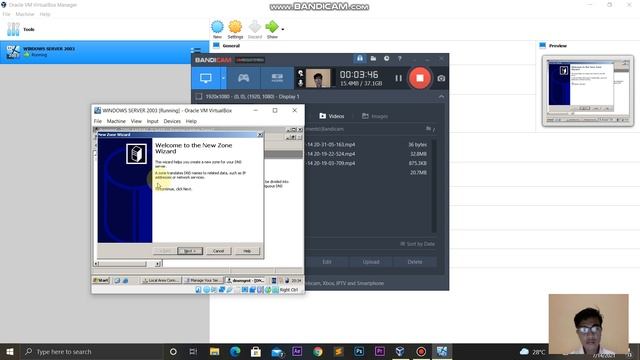Select Bandicam HDMI device recording mode icon

coord(277,78)
